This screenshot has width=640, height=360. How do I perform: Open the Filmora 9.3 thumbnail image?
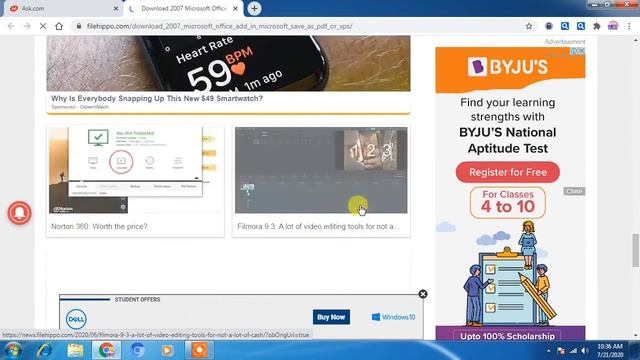click(x=321, y=170)
